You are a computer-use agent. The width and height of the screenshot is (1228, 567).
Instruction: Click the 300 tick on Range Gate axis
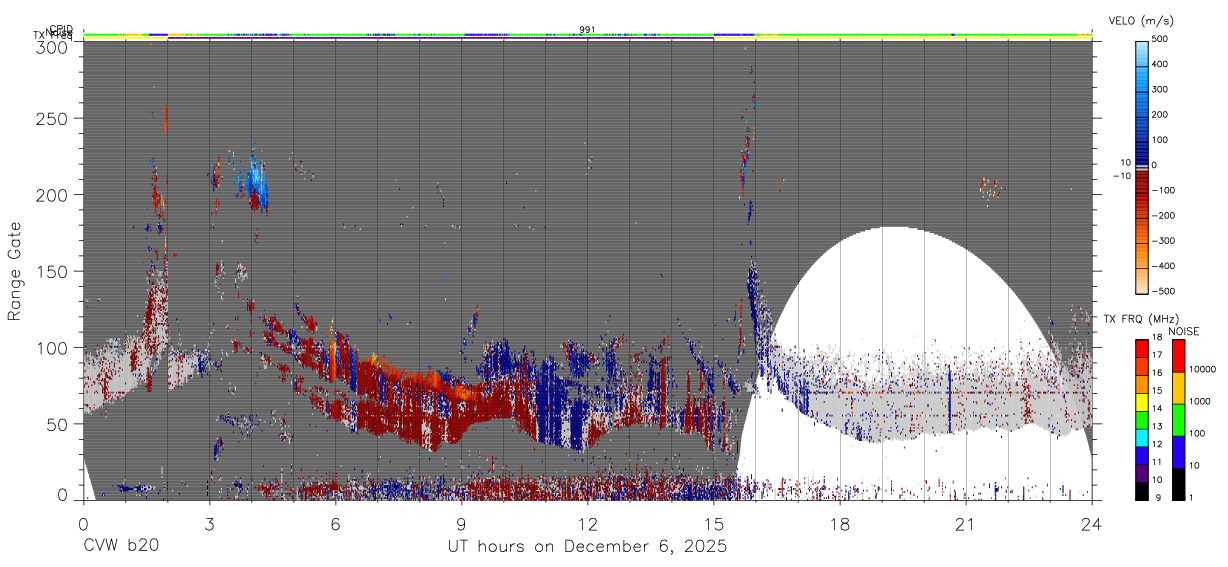54,47
